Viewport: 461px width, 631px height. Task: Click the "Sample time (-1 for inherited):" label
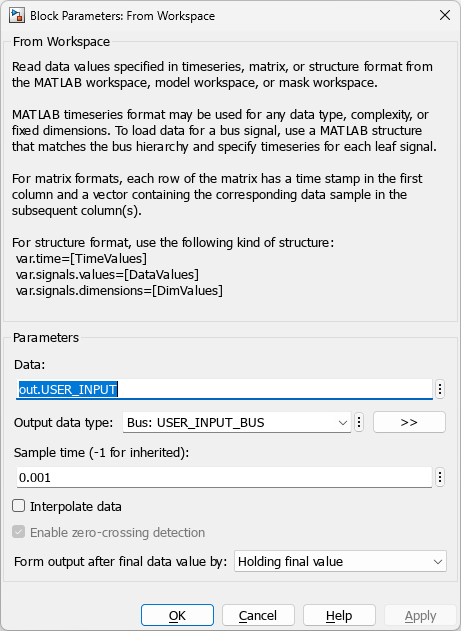pos(101,453)
